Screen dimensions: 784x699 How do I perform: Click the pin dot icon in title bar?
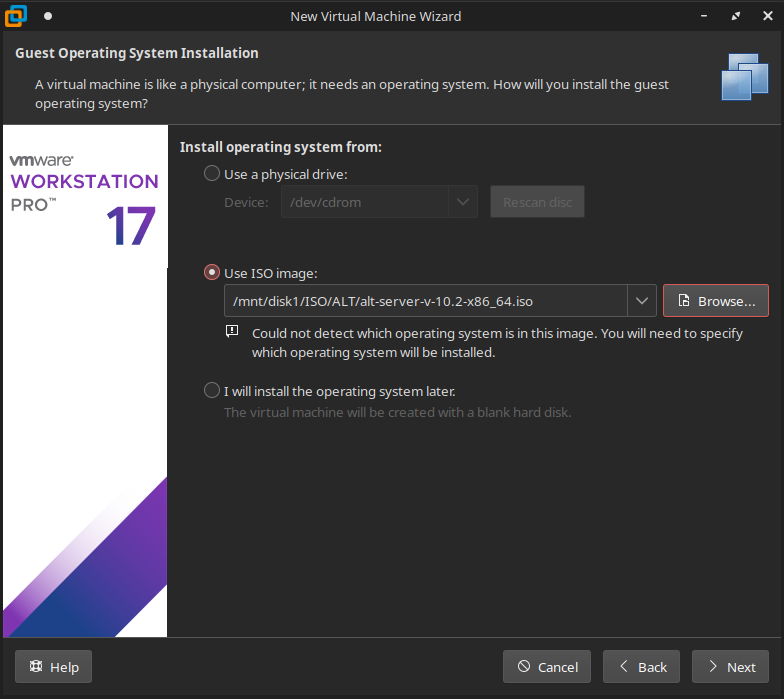point(47,16)
